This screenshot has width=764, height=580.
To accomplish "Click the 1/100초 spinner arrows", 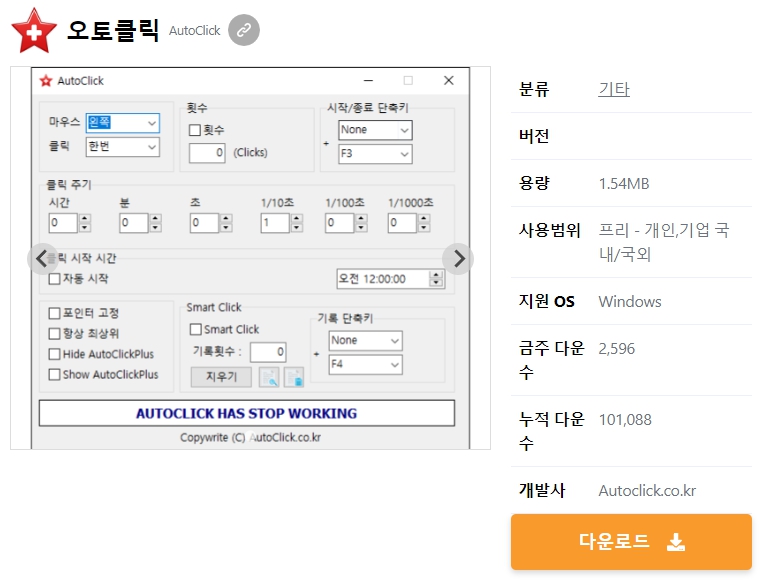I will coord(361,223).
